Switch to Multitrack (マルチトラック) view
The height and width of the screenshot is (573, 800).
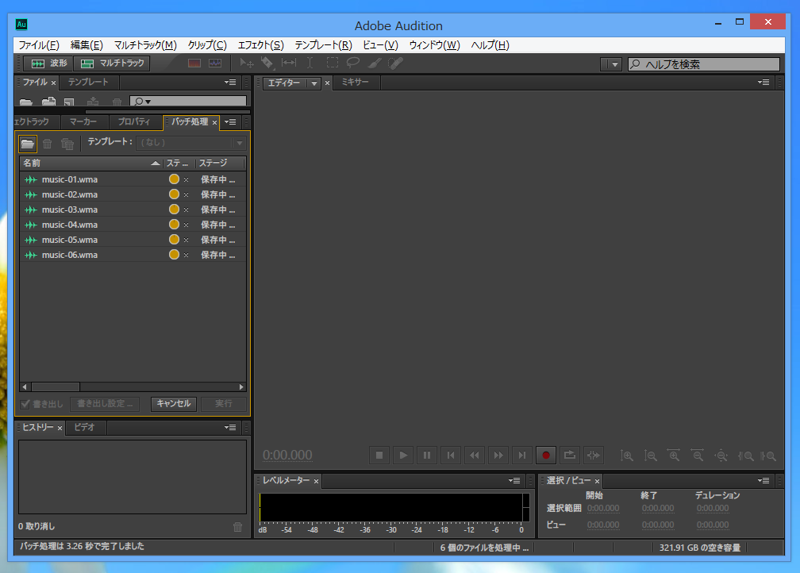pos(112,63)
